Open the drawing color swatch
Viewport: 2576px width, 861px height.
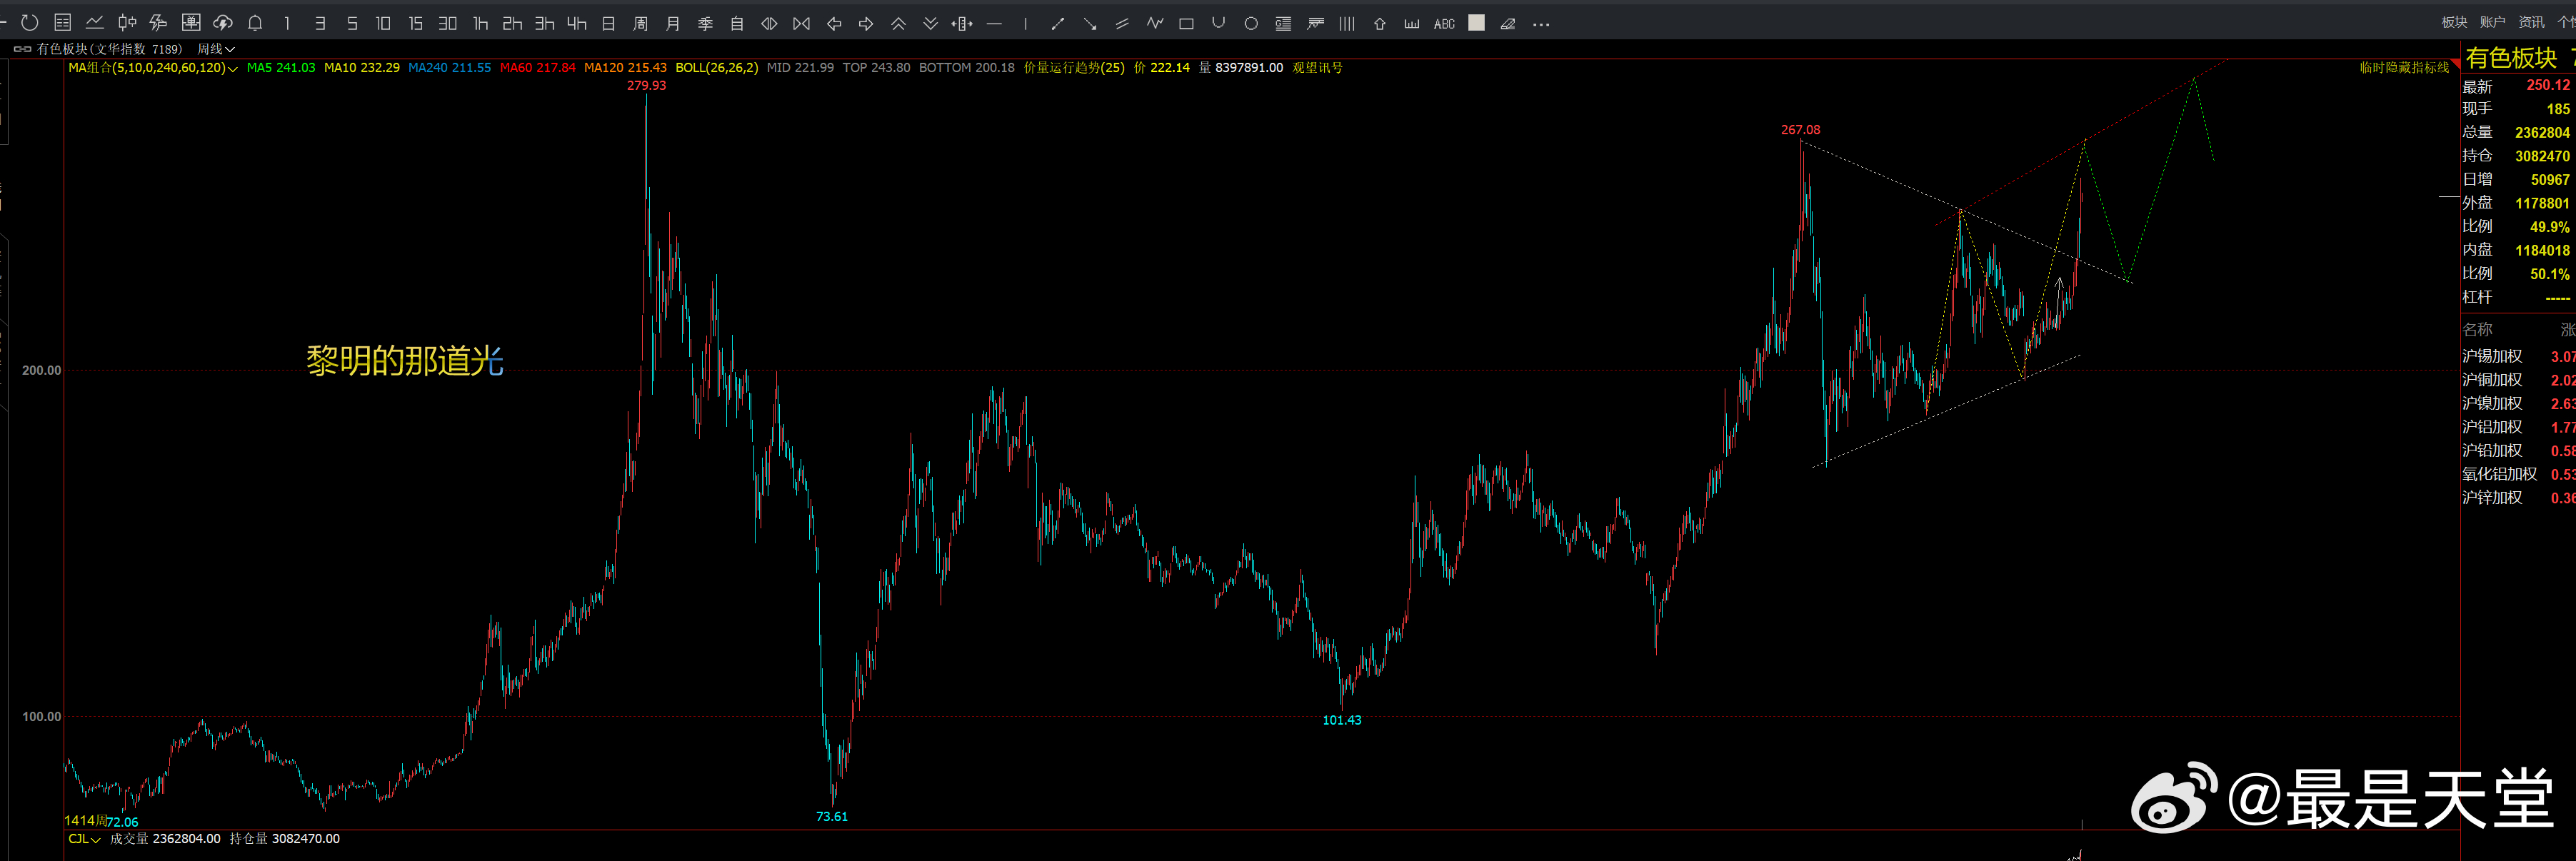pyautogui.click(x=1476, y=23)
